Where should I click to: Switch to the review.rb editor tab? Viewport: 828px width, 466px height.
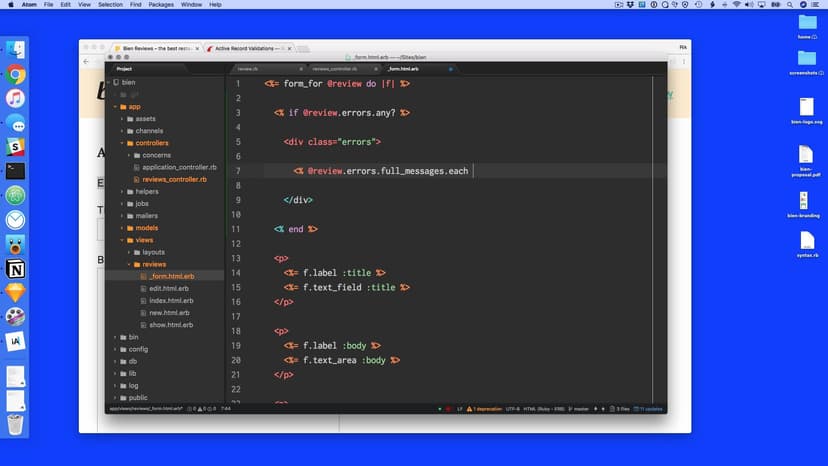click(x=248, y=69)
